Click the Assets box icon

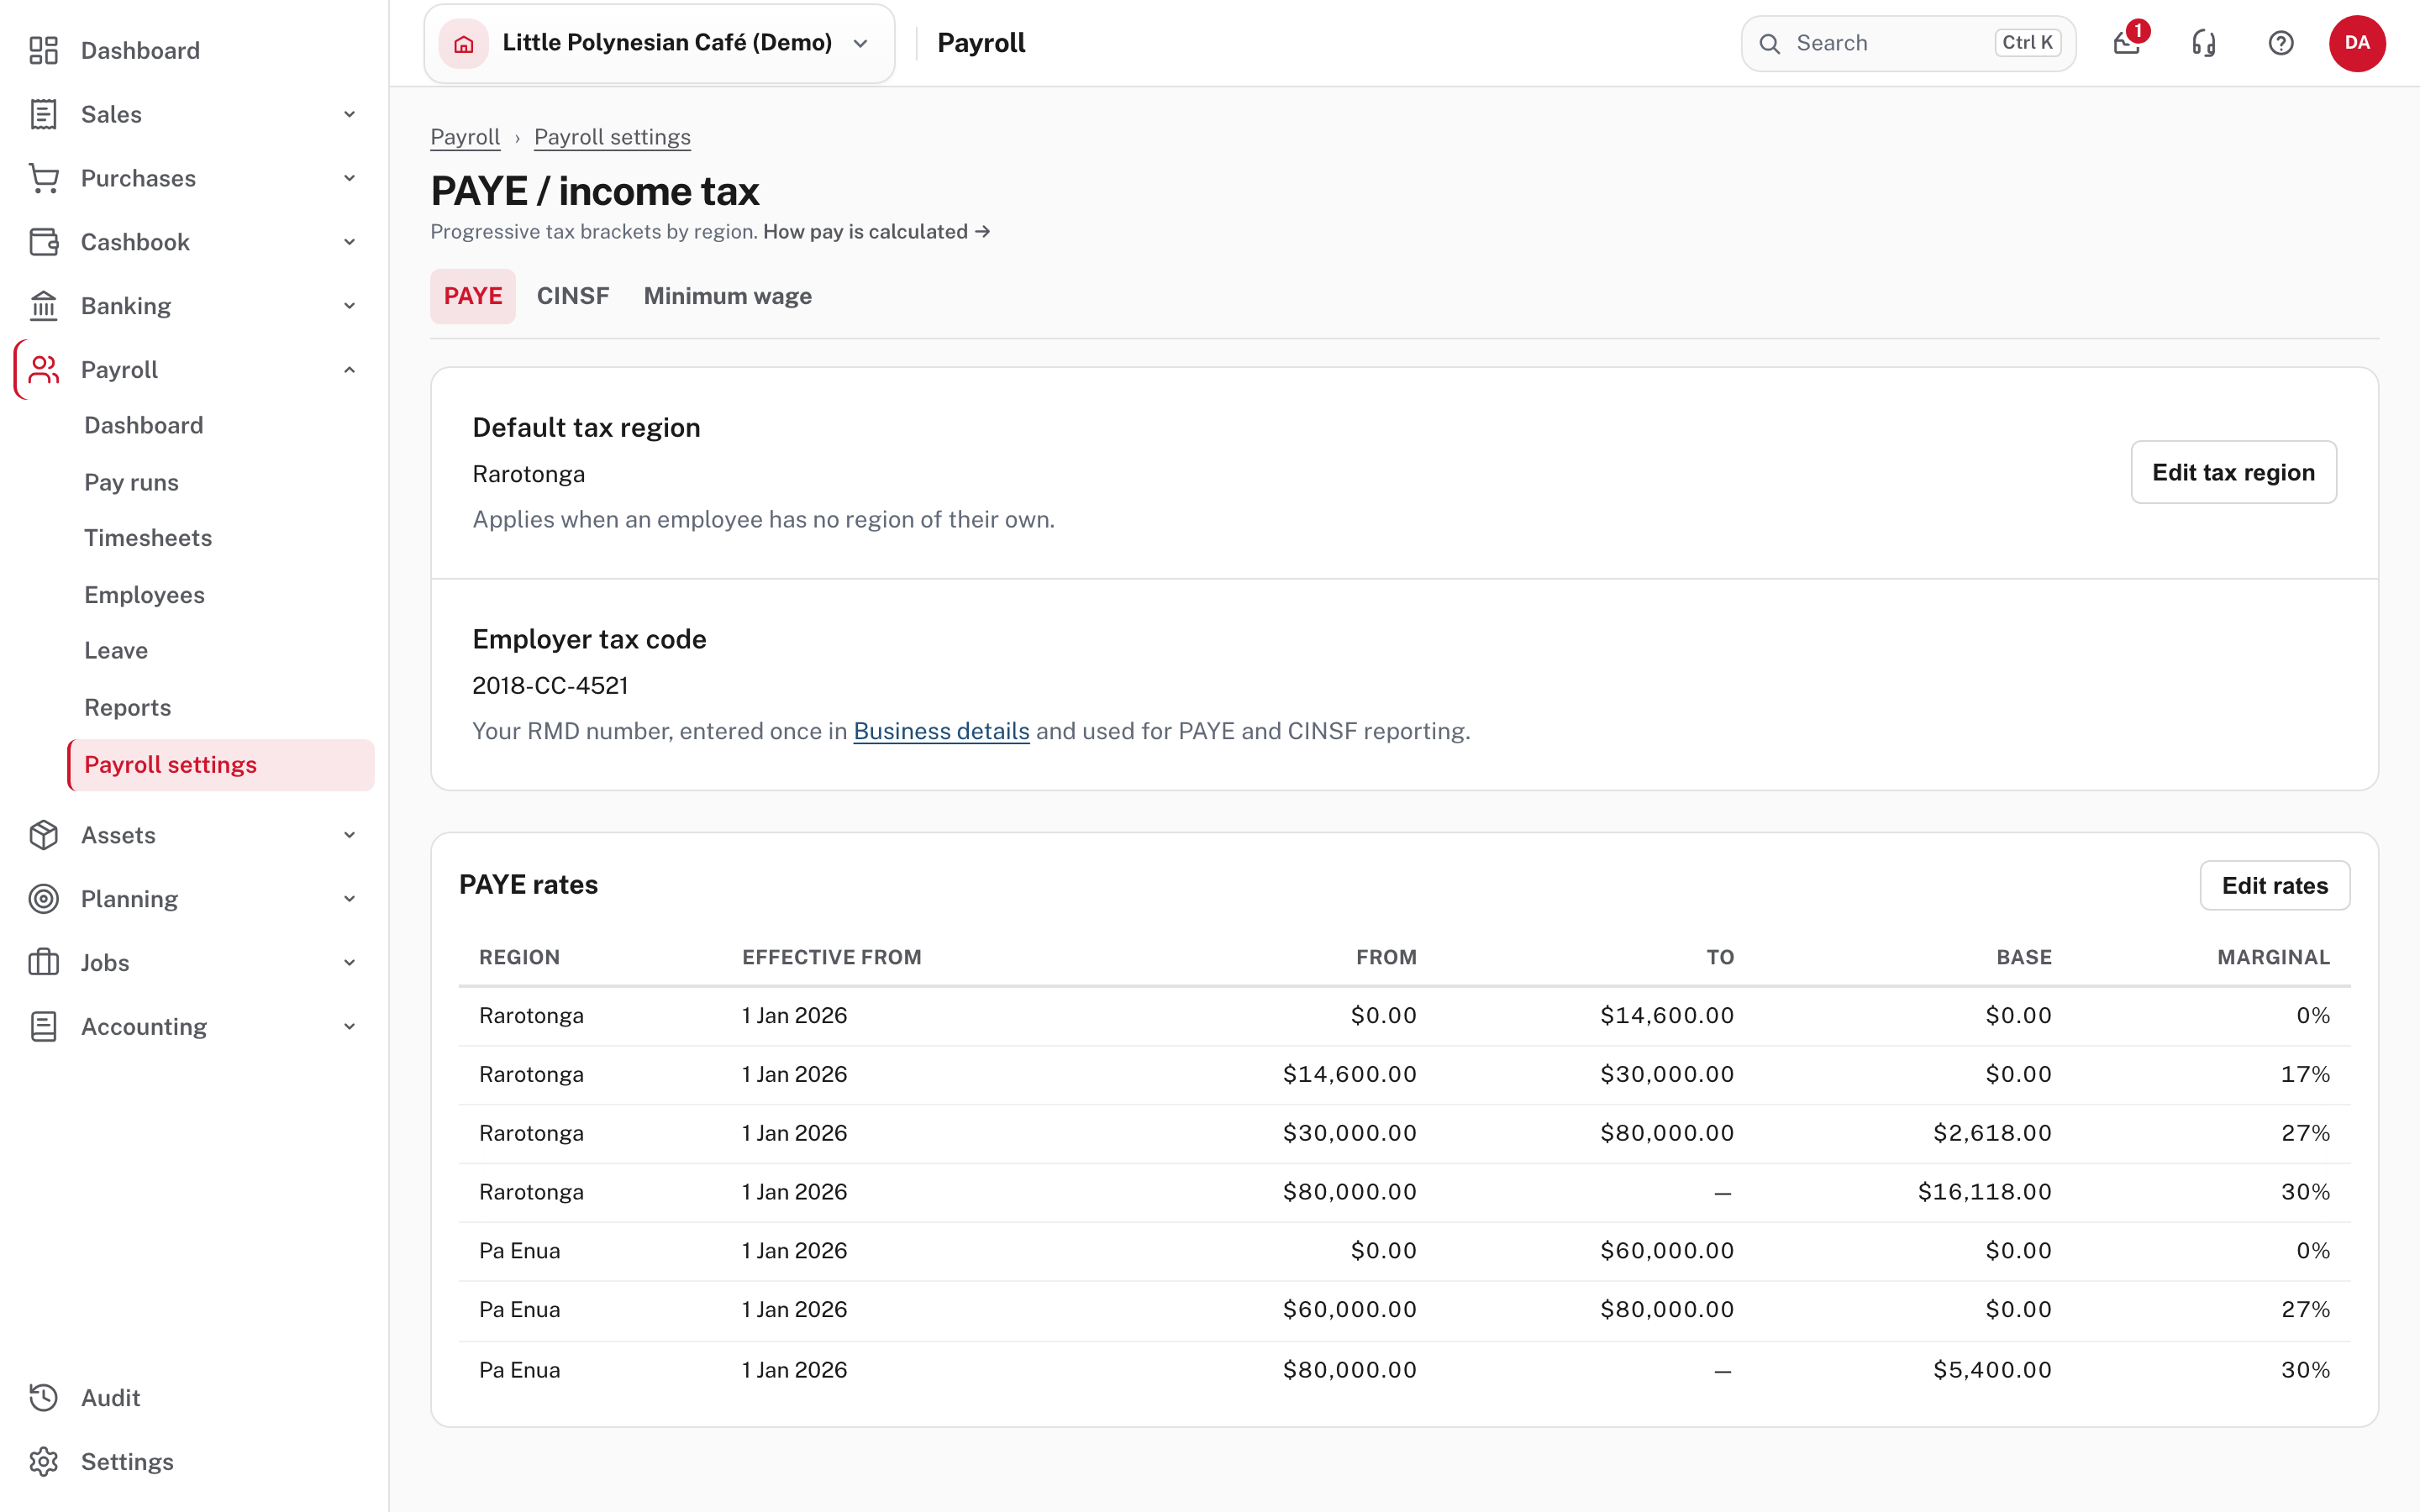click(43, 835)
